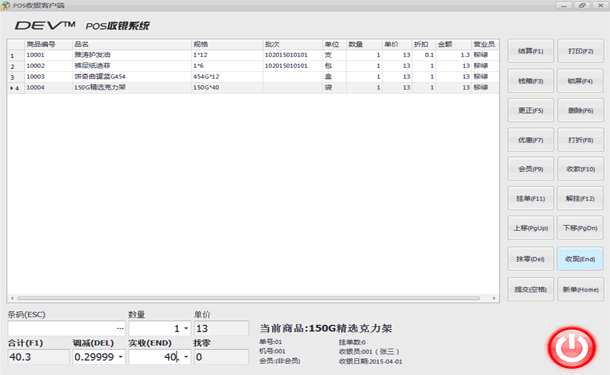The image size is (610, 375).
Task: Open the 调减(DEL) dropdown arrow
Action: 121,357
